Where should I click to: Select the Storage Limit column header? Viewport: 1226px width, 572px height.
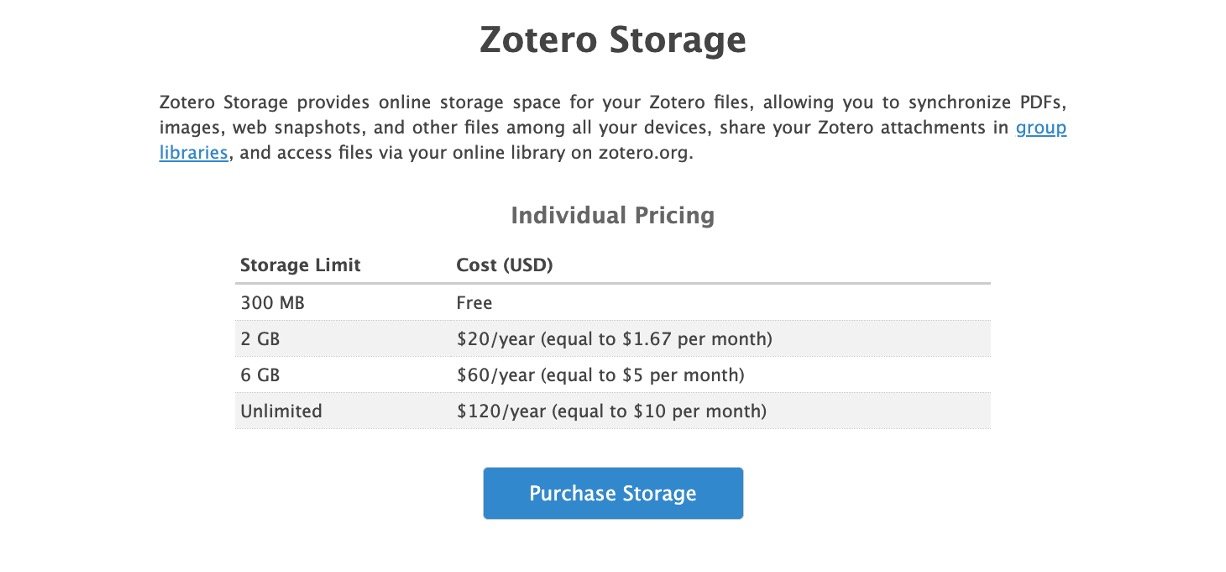(300, 265)
